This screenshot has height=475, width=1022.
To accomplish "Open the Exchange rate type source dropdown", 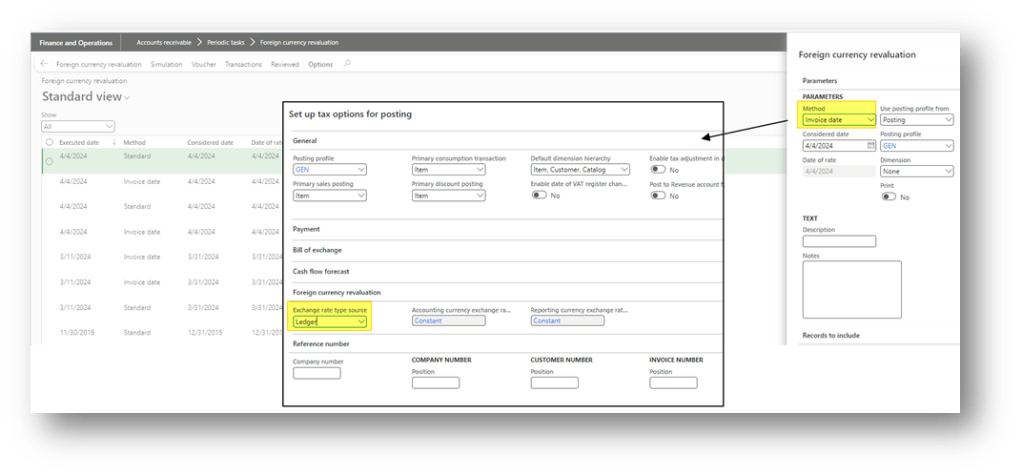I will 330,322.
